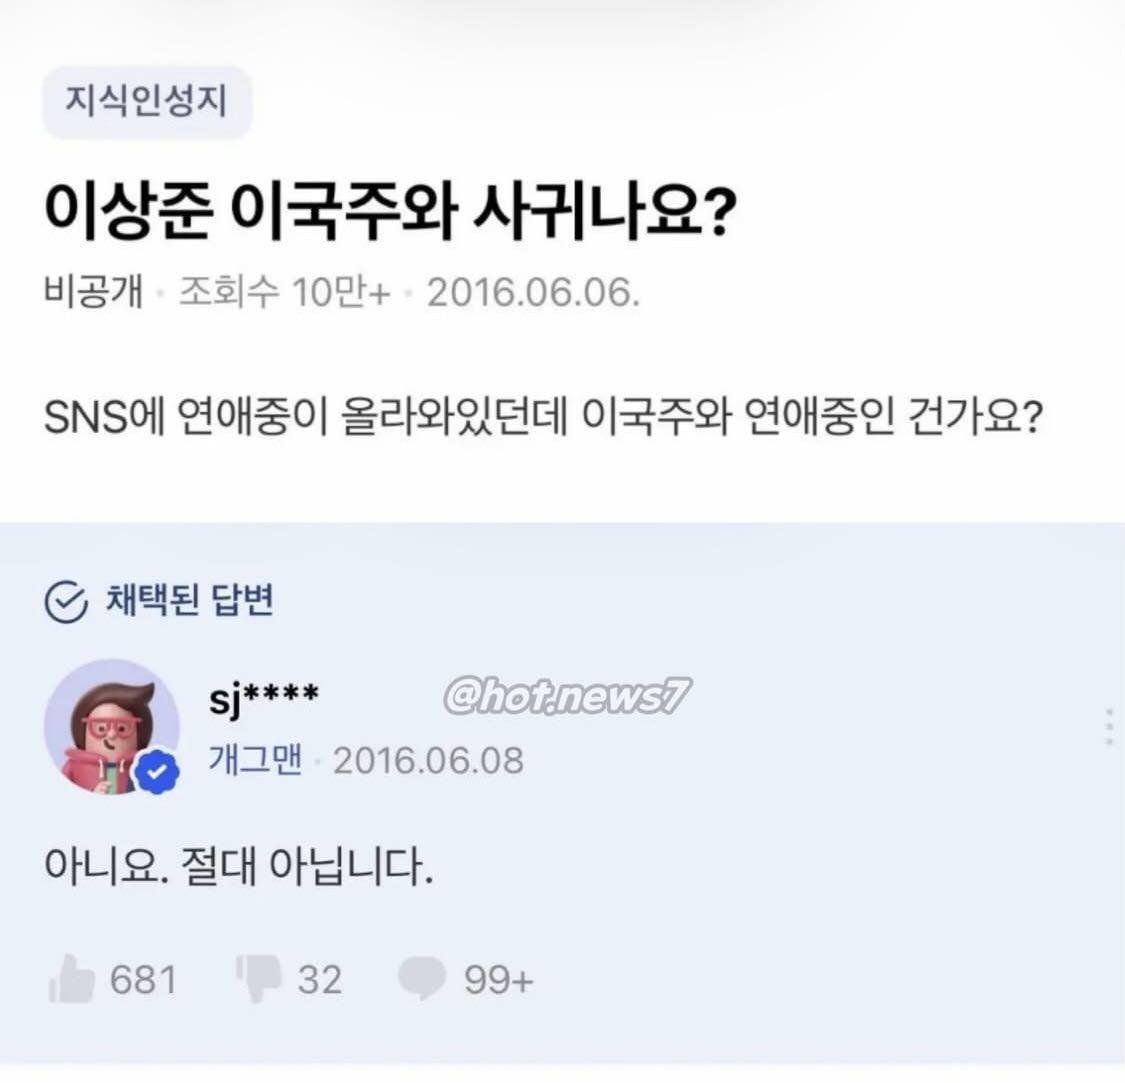
Task: Click the answer text 아니요. 절대 아닙니다.
Action: 239,866
